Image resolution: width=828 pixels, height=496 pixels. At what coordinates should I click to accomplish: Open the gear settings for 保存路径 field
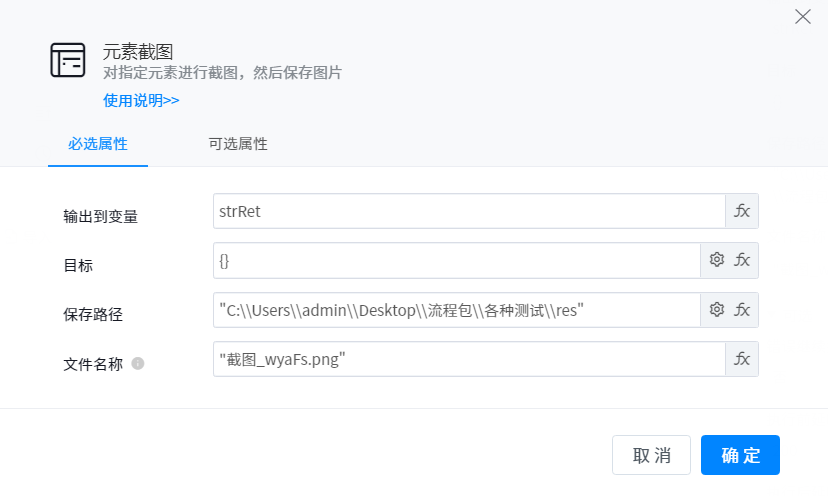[x=716, y=310]
